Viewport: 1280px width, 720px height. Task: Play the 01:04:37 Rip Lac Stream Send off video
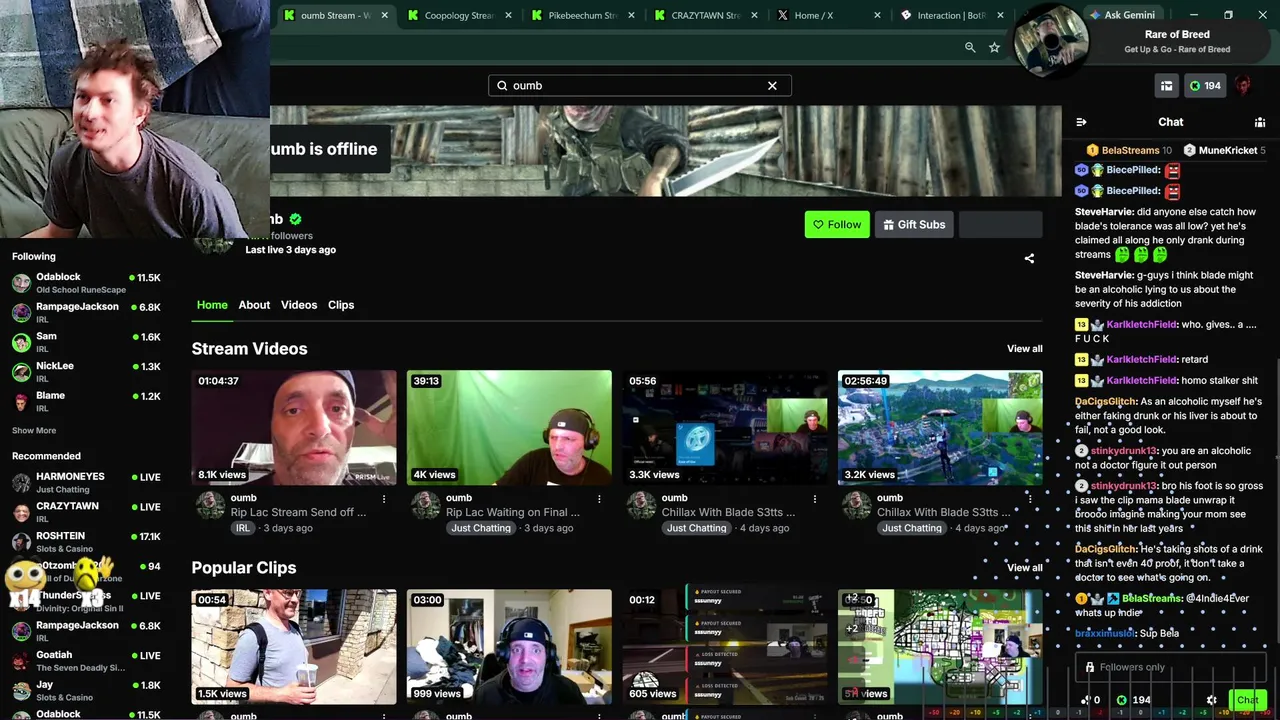coord(294,428)
